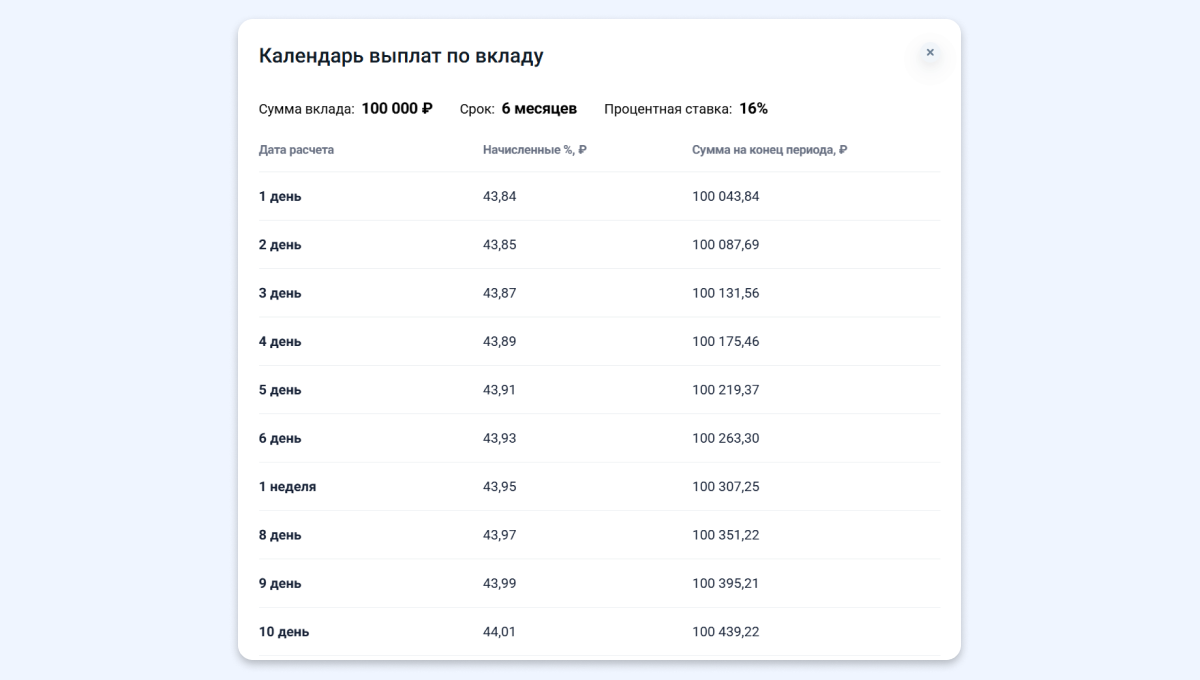Click the 'Дата расчета' column header
1200x680 pixels.
(x=296, y=150)
